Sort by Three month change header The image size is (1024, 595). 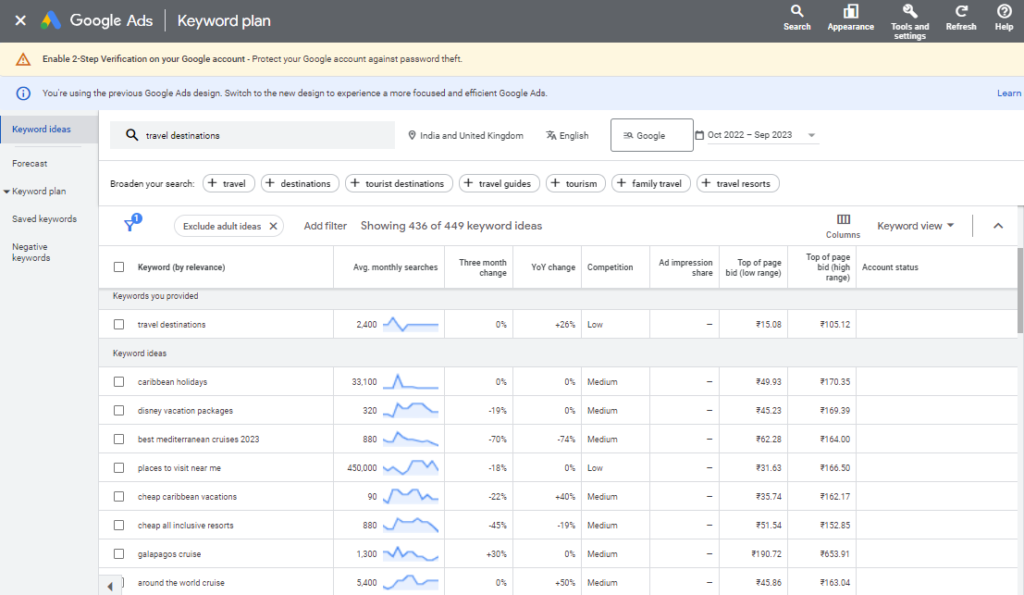[x=482, y=267]
